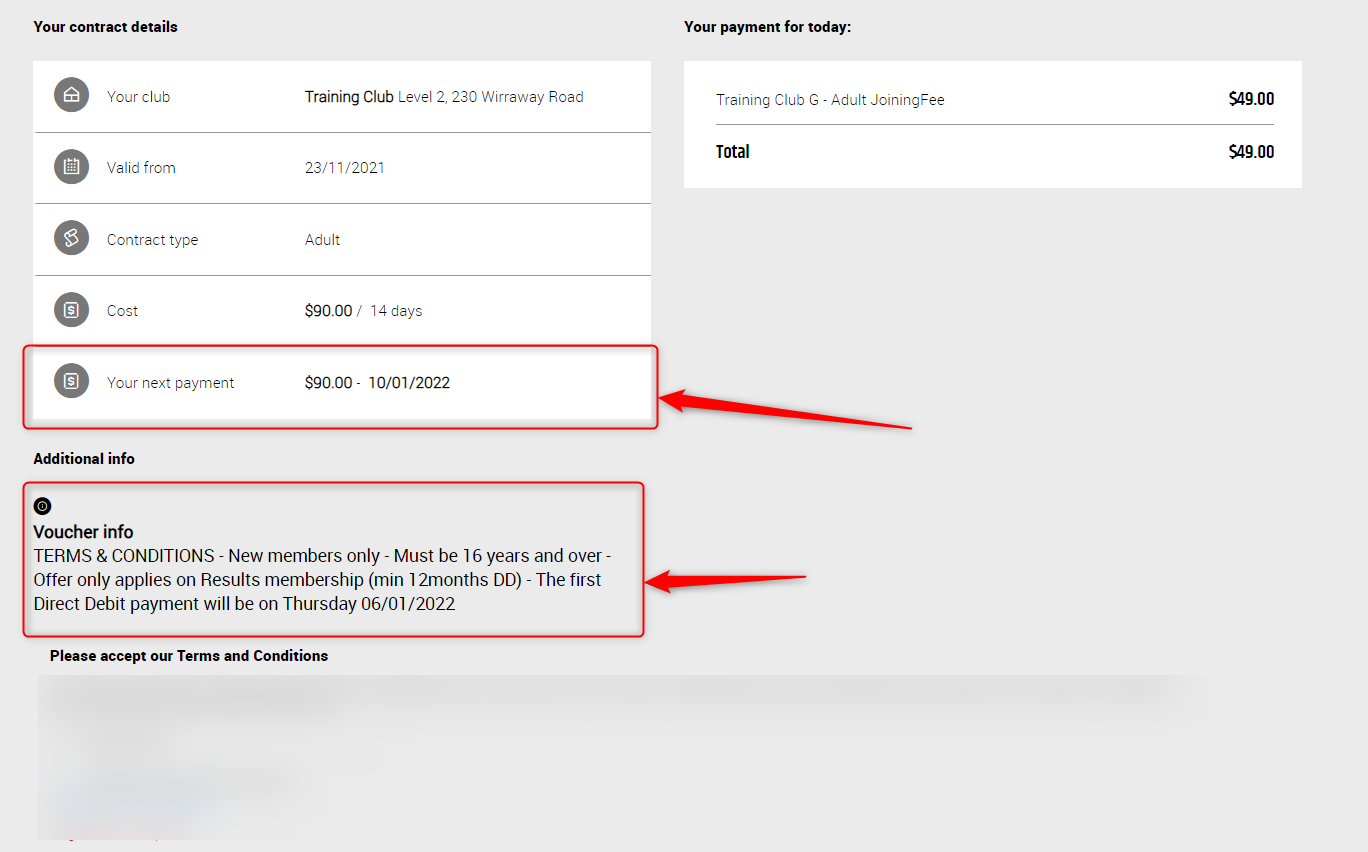Click the dollar icon beside Your next payment

pyautogui.click(x=71, y=381)
